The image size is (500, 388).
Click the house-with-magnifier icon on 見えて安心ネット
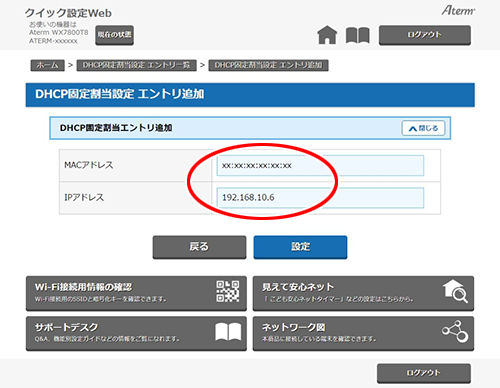pyautogui.click(x=455, y=291)
